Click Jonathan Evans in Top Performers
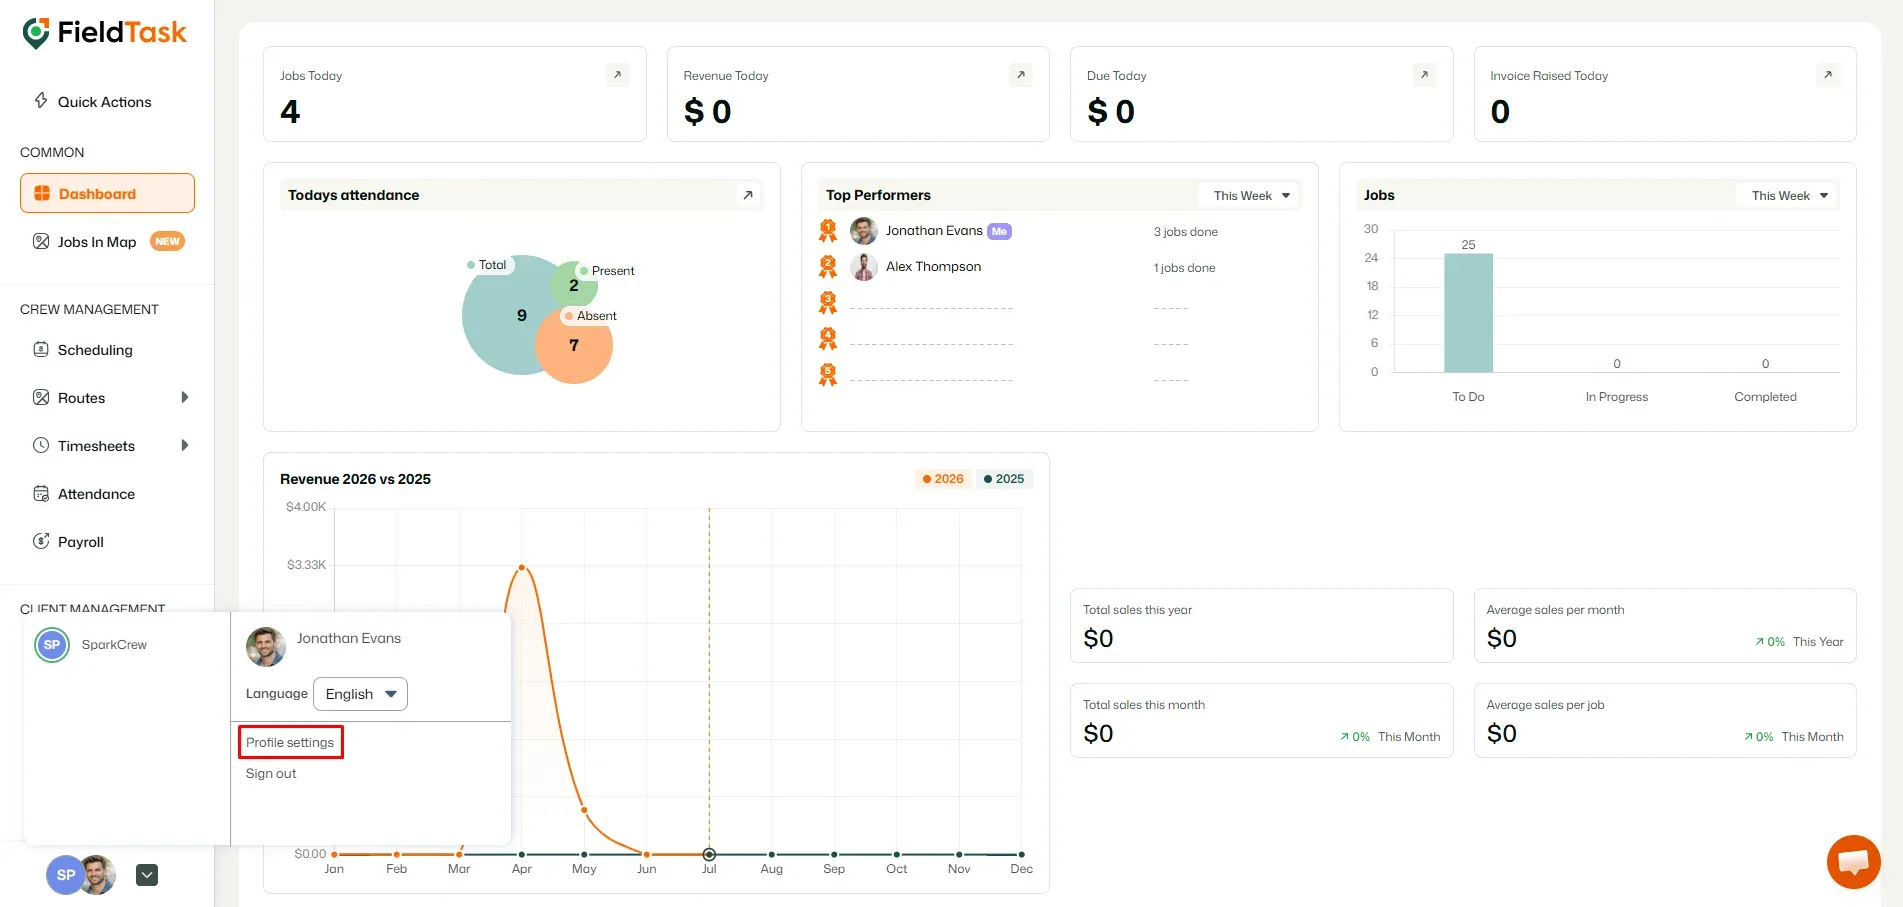Screen dimensions: 1903x907 934,231
